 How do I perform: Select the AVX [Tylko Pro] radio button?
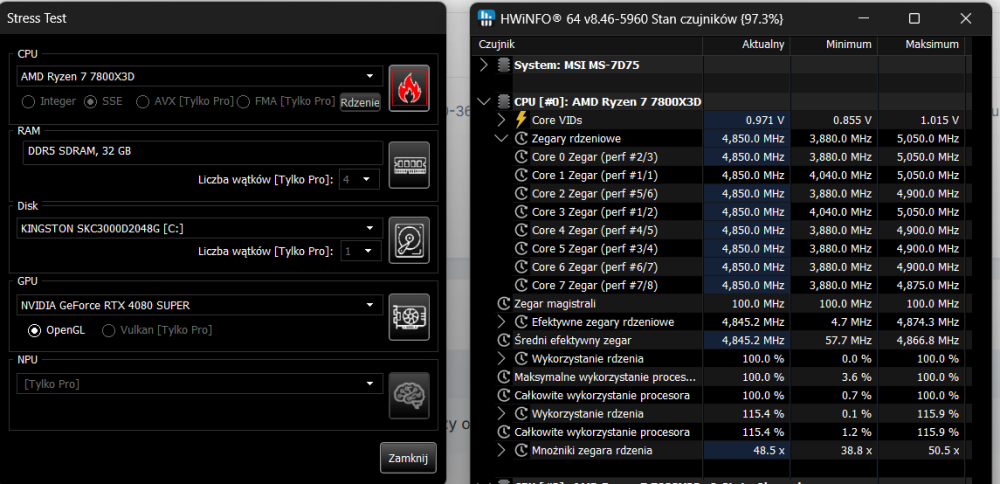[143, 101]
